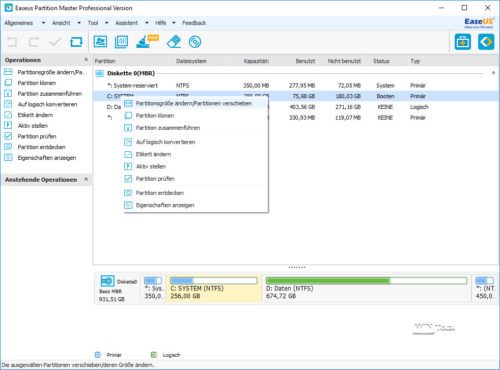Click the Refresh toolbar icon

click(76, 42)
